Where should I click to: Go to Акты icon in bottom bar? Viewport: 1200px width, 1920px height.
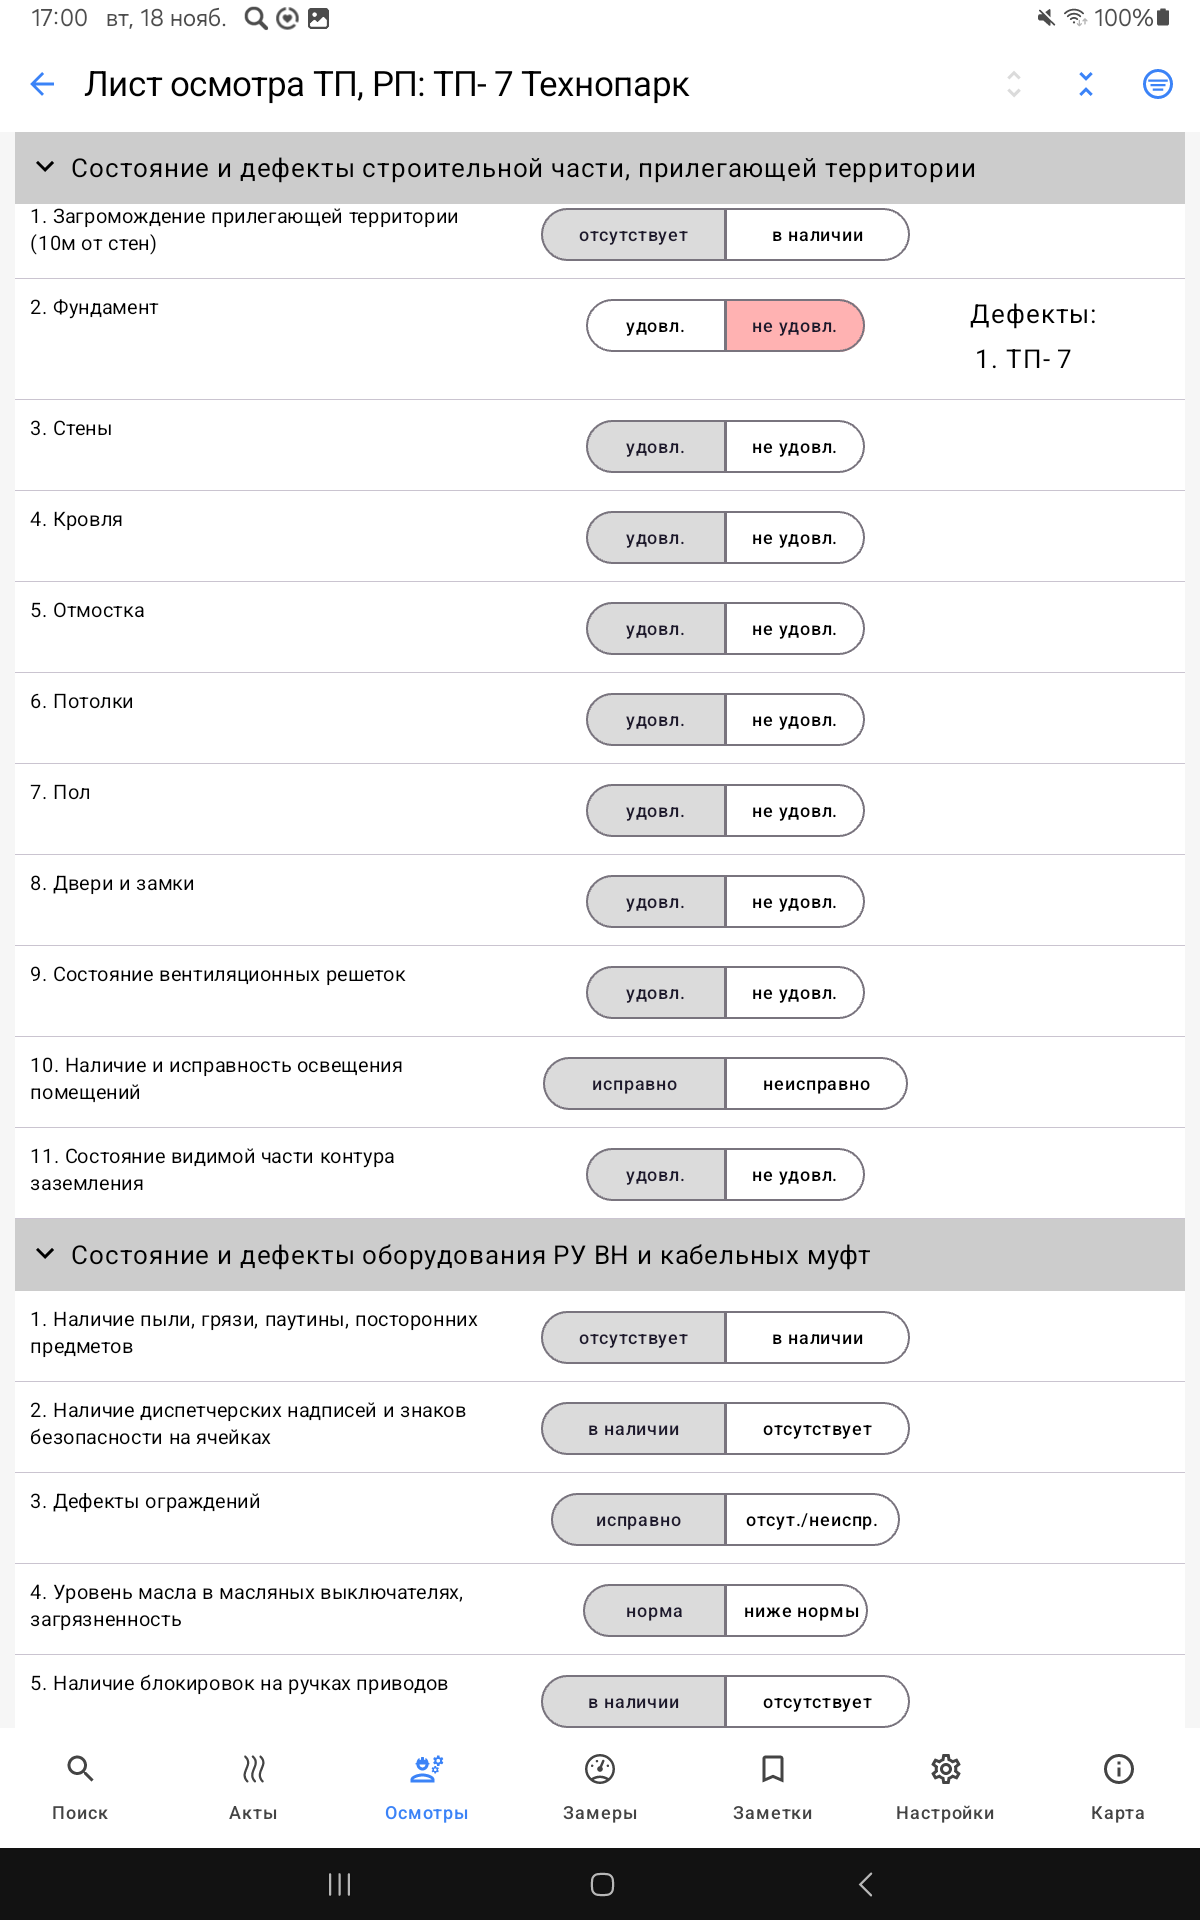pyautogui.click(x=253, y=1770)
